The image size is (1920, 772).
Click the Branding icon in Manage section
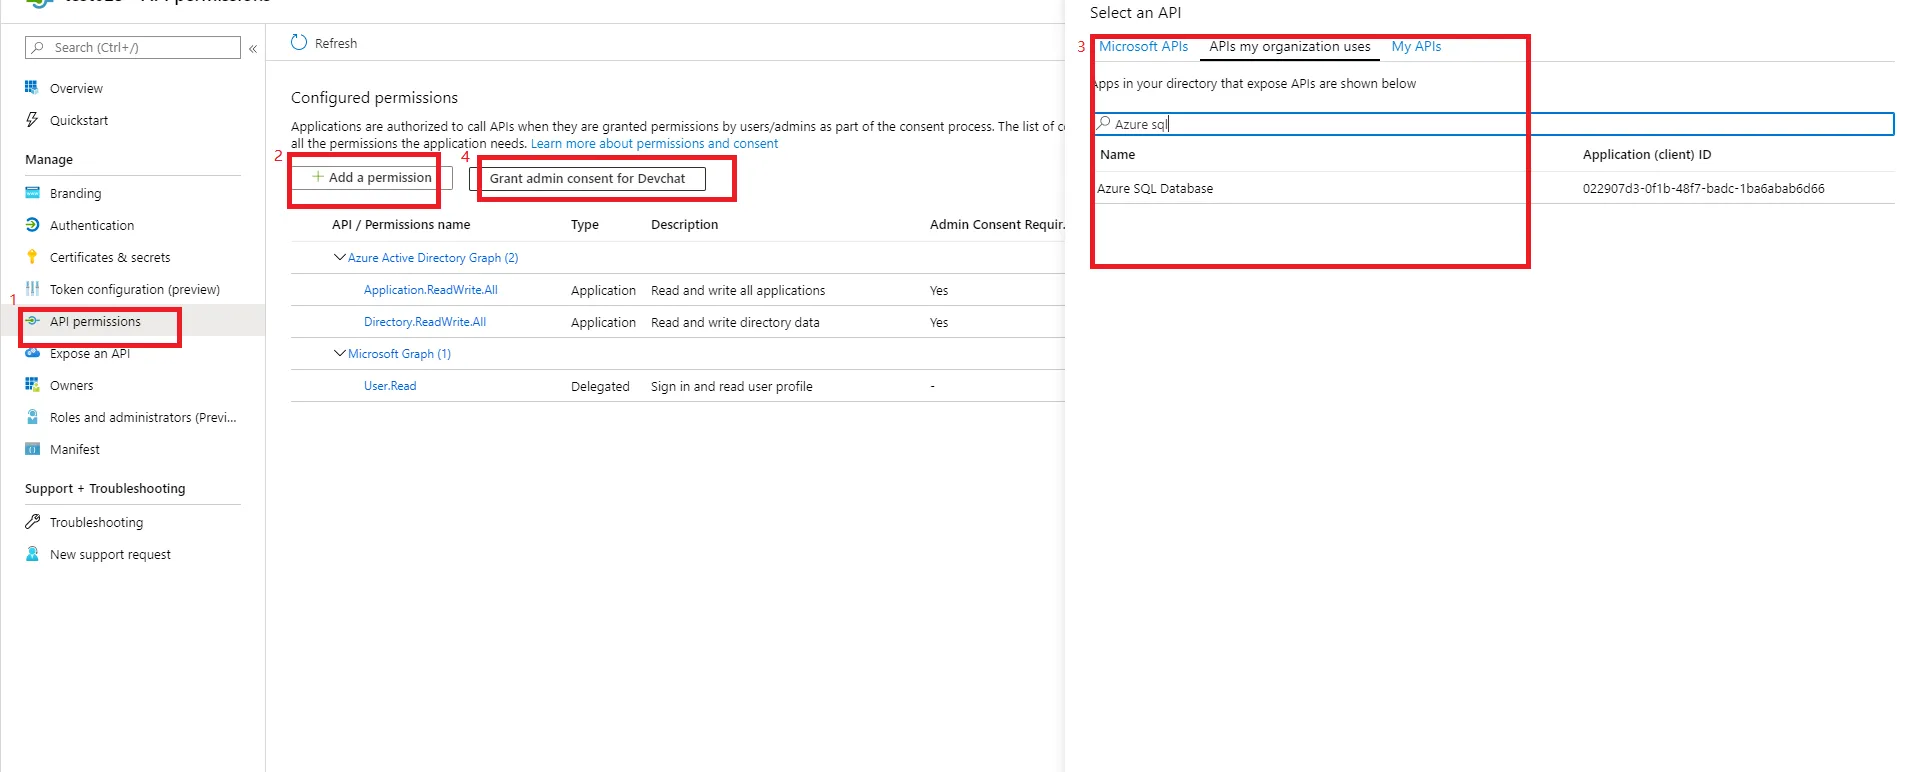(x=32, y=193)
